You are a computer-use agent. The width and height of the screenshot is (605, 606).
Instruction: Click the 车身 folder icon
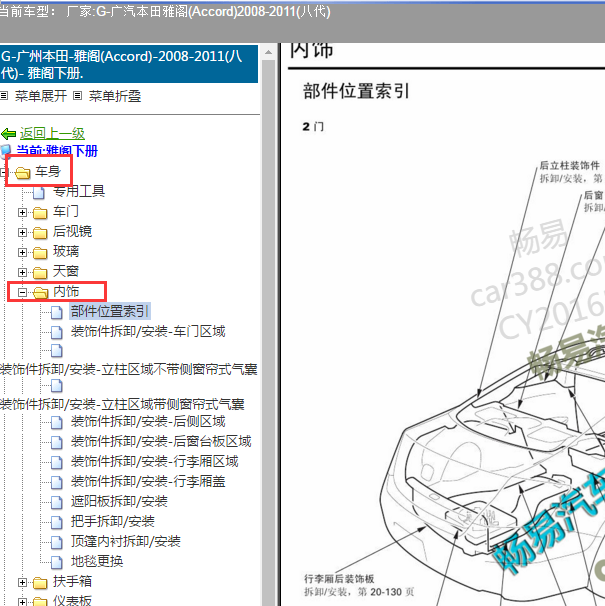(22, 173)
